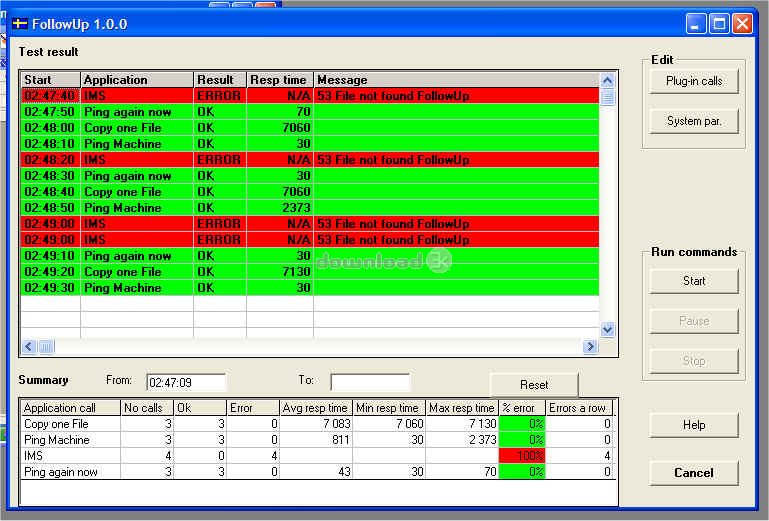Click the red 100% error cell for IMS

pyautogui.click(x=522, y=456)
